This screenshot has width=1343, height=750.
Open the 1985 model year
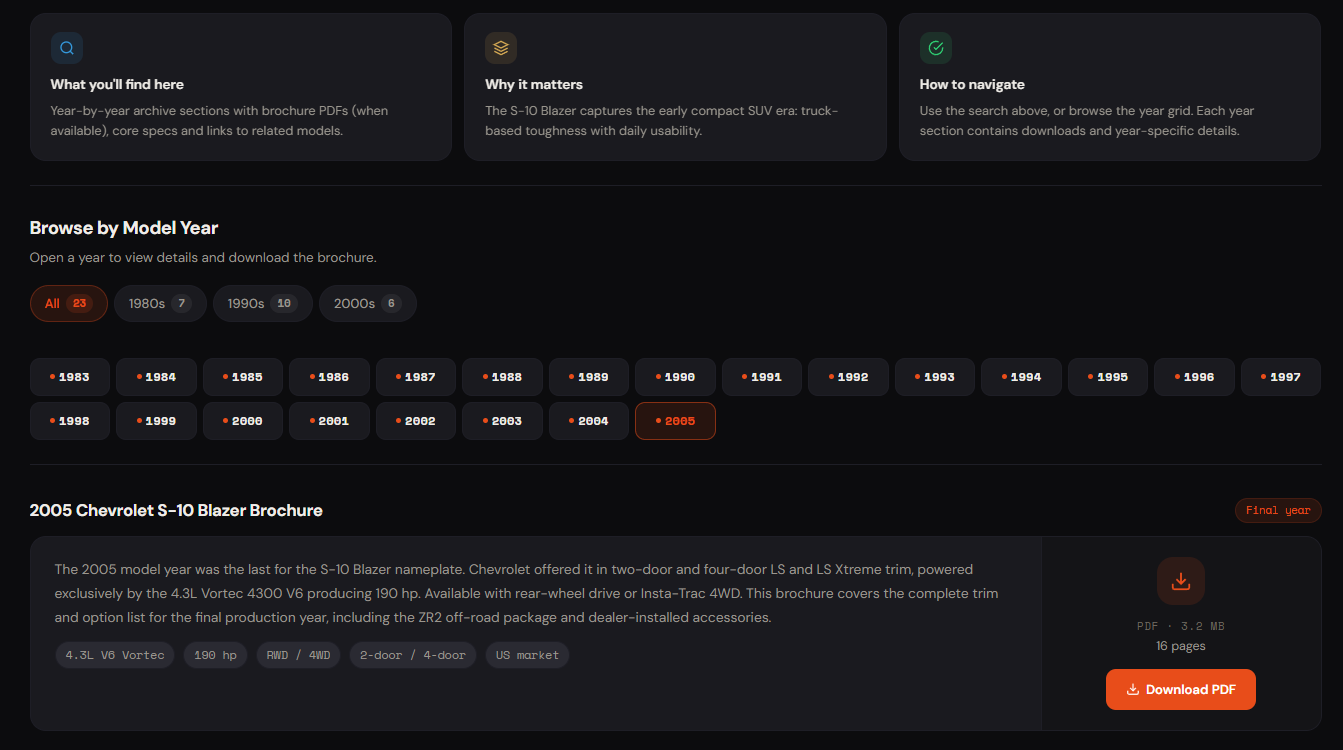coord(243,377)
